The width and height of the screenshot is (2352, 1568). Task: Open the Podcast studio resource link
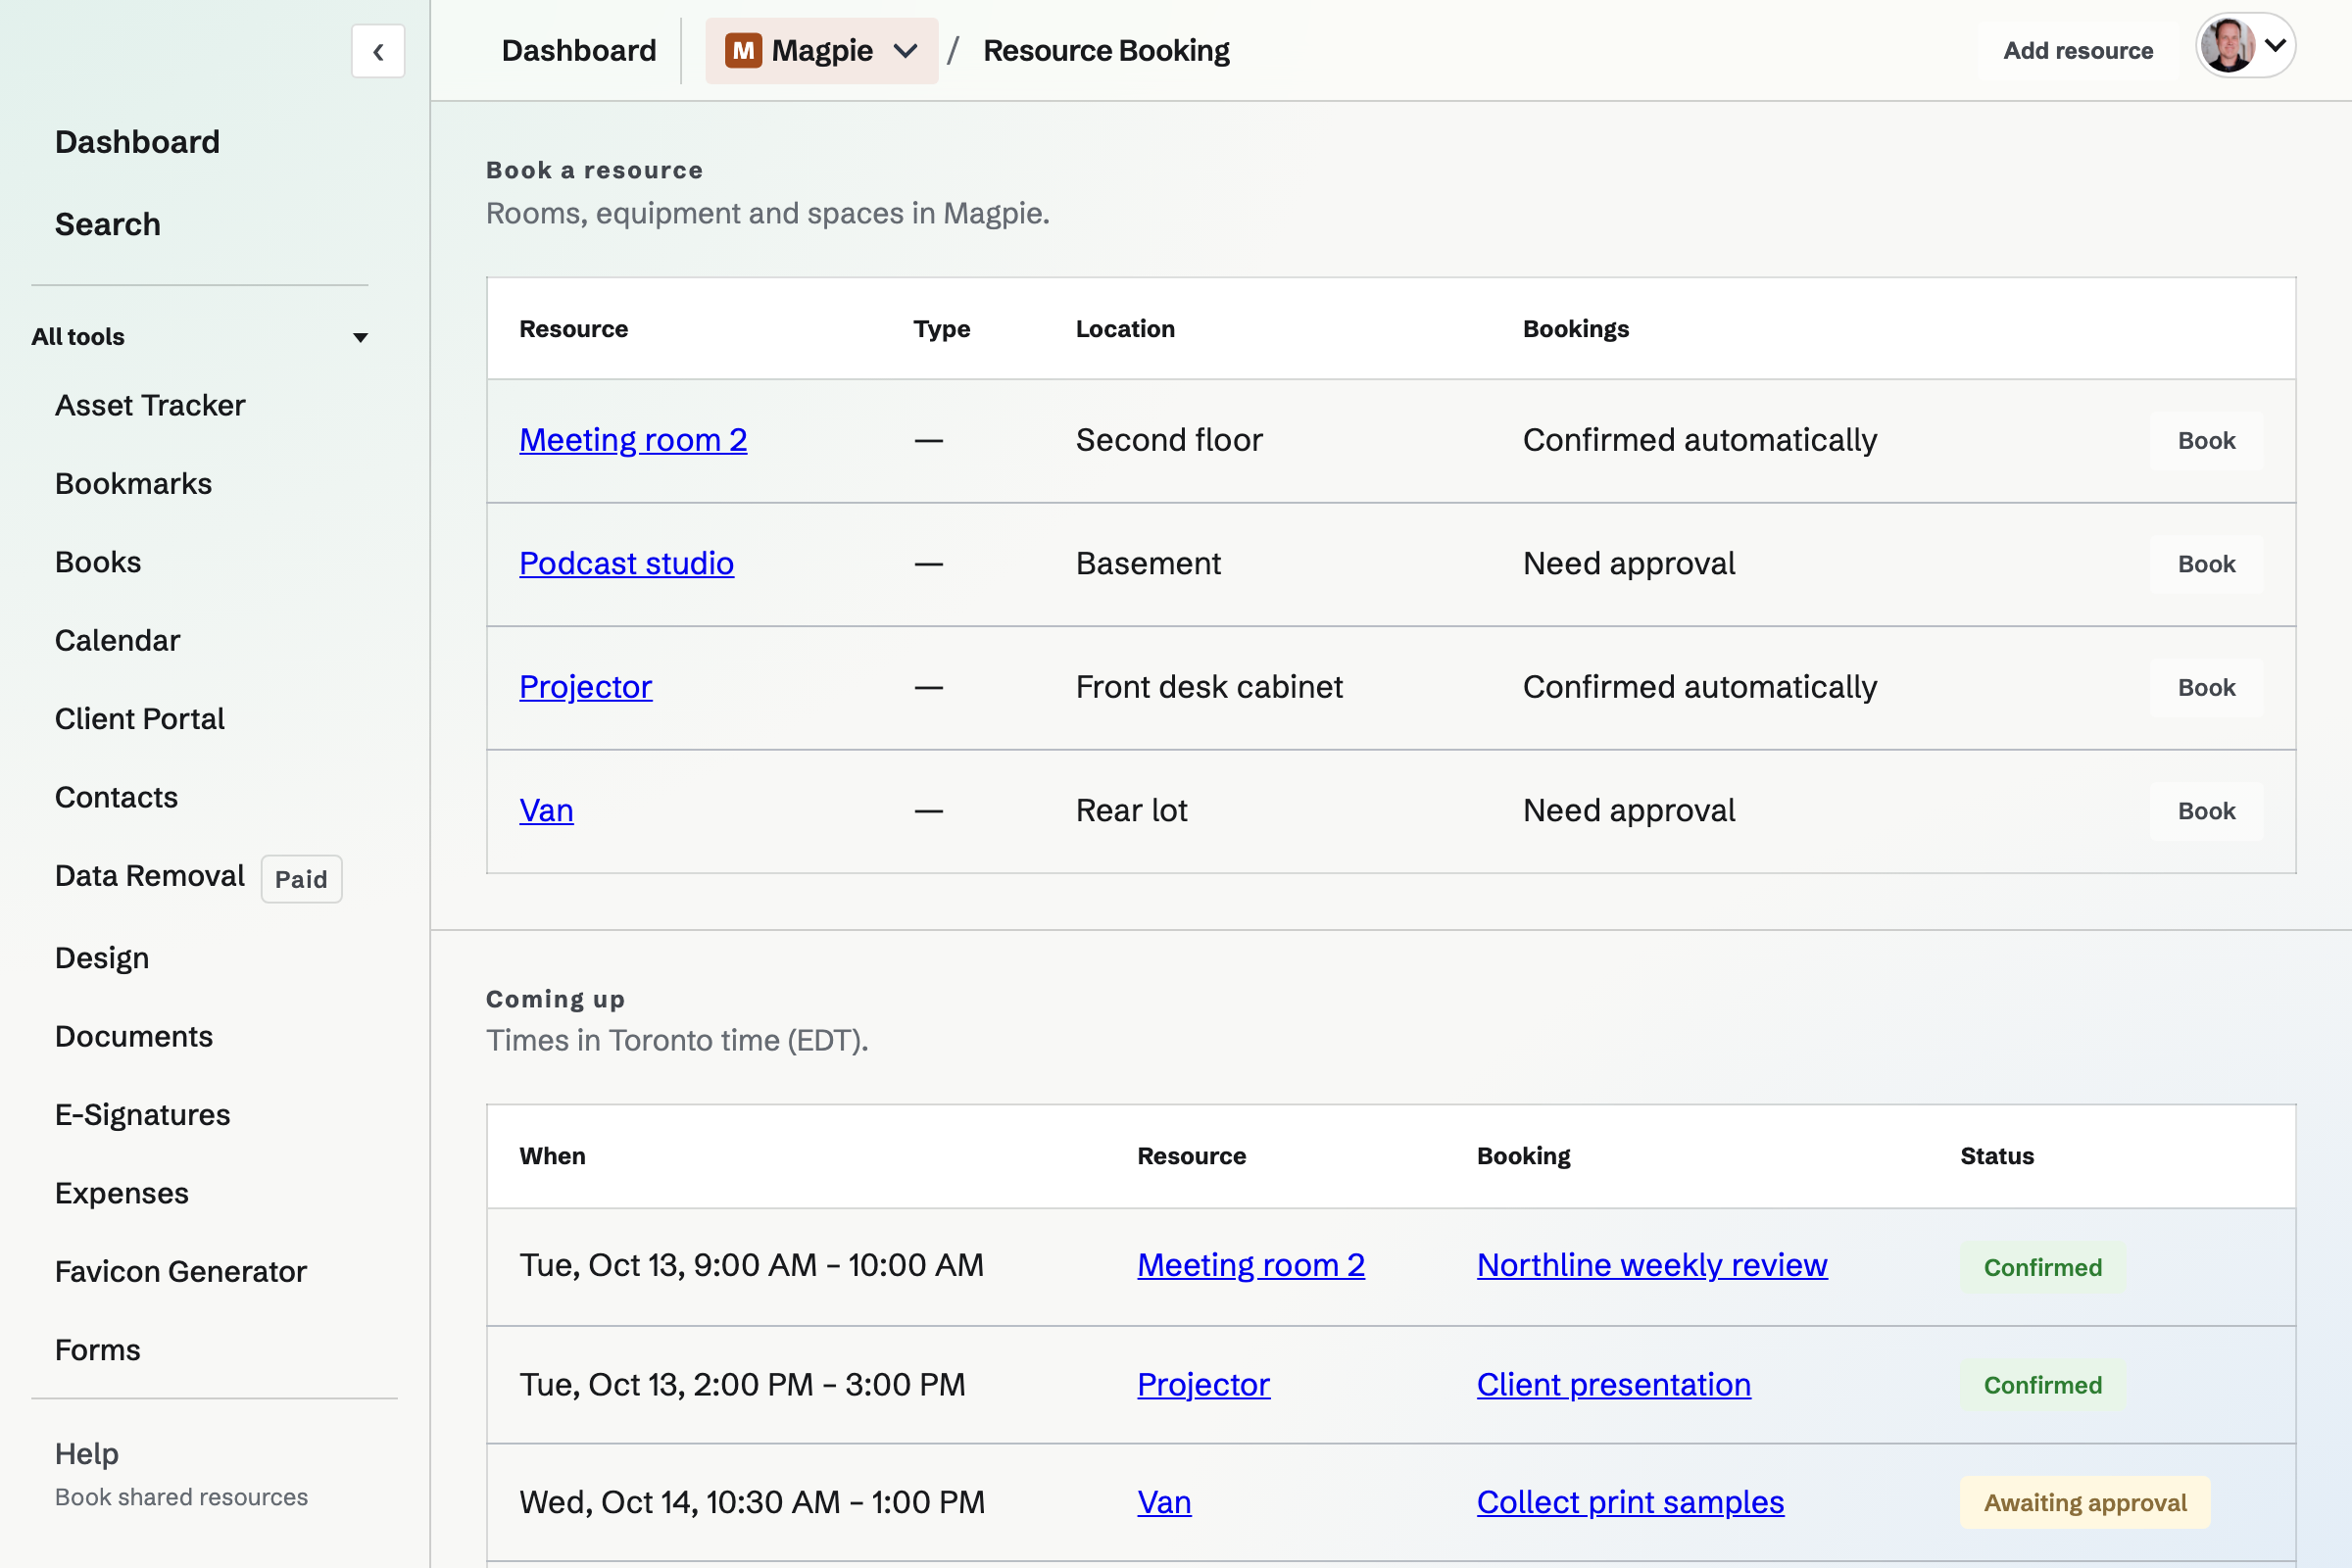pyautogui.click(x=627, y=564)
